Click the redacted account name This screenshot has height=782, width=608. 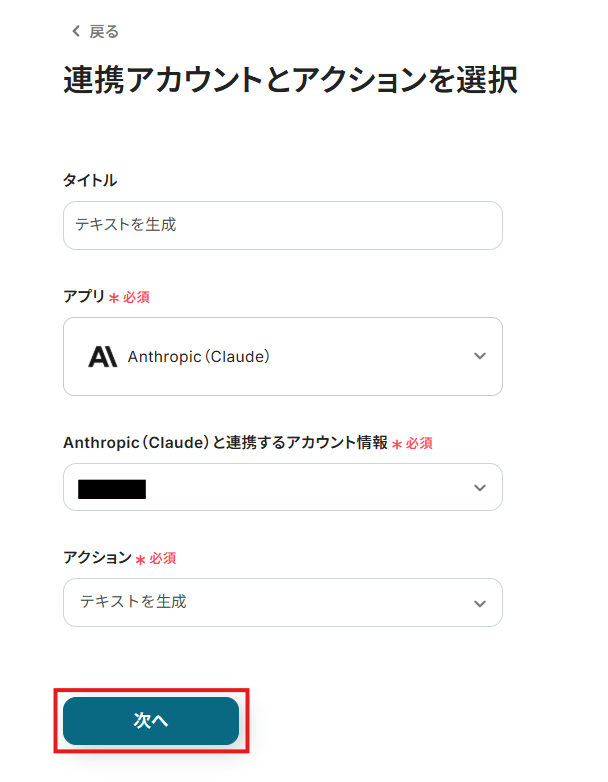pyautogui.click(x=112, y=489)
